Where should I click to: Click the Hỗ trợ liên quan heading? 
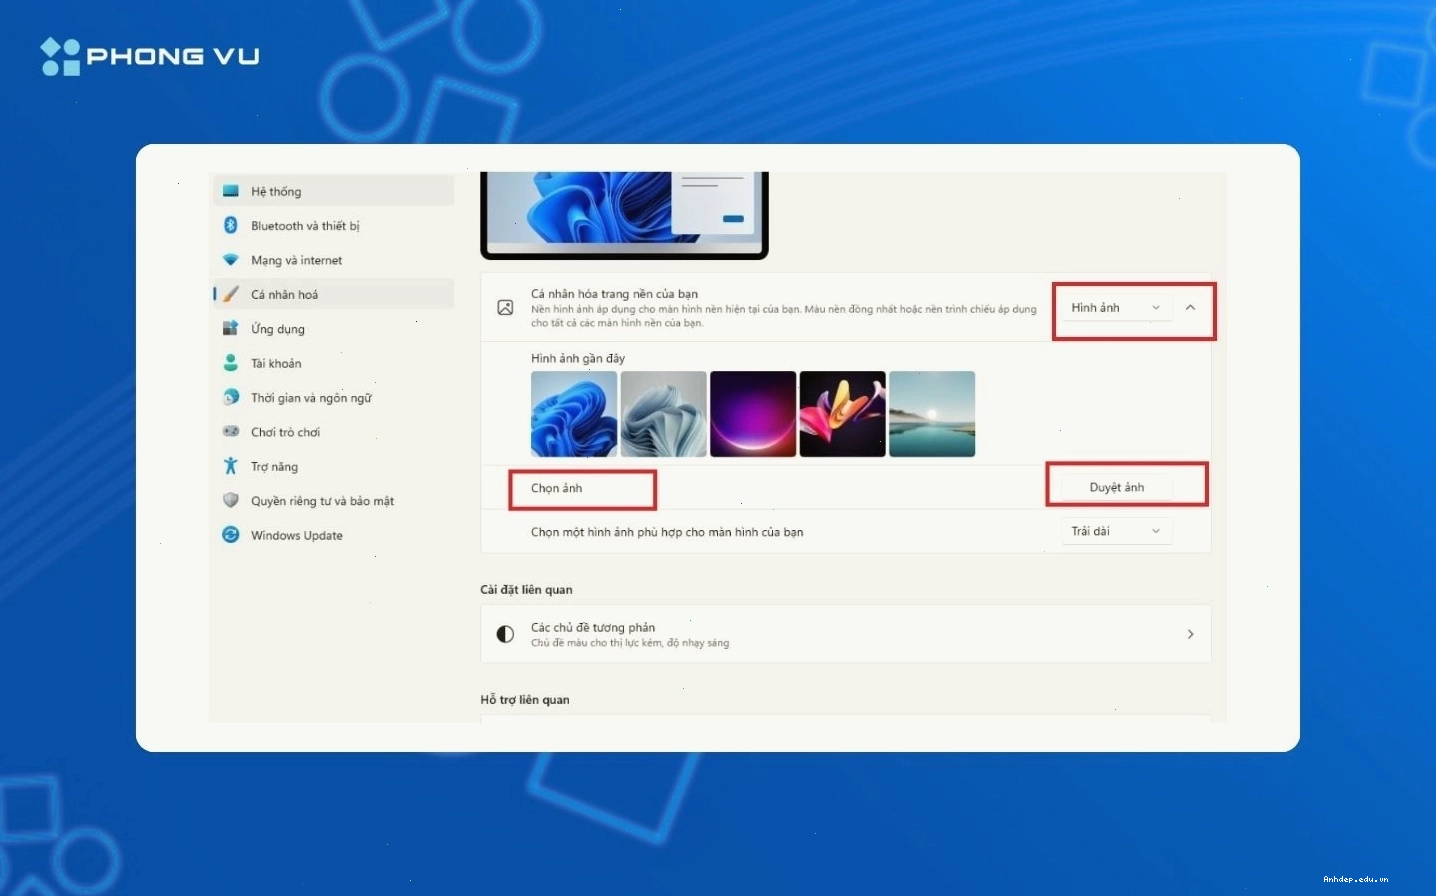(x=525, y=699)
